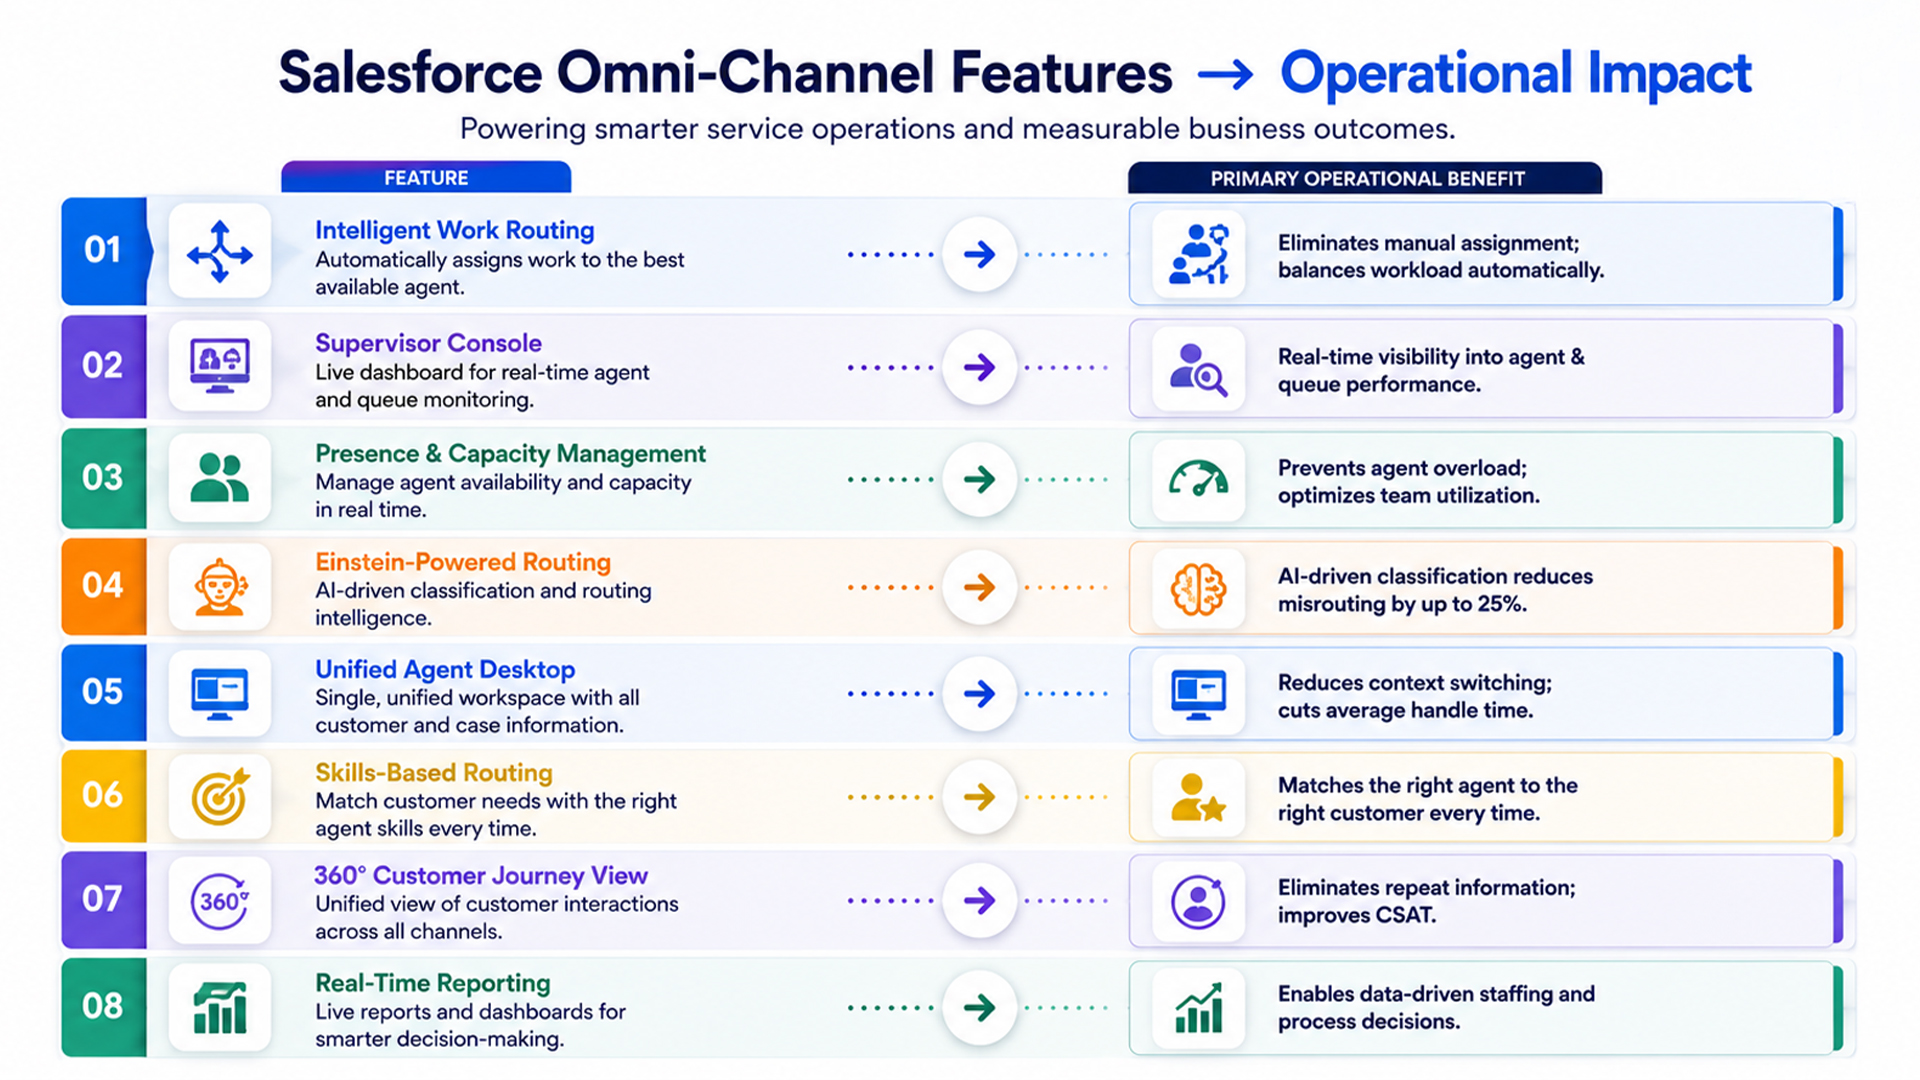1920x1080 pixels.
Task: Click the description AI-driven classification and routing intelligence
Action: tap(483, 604)
